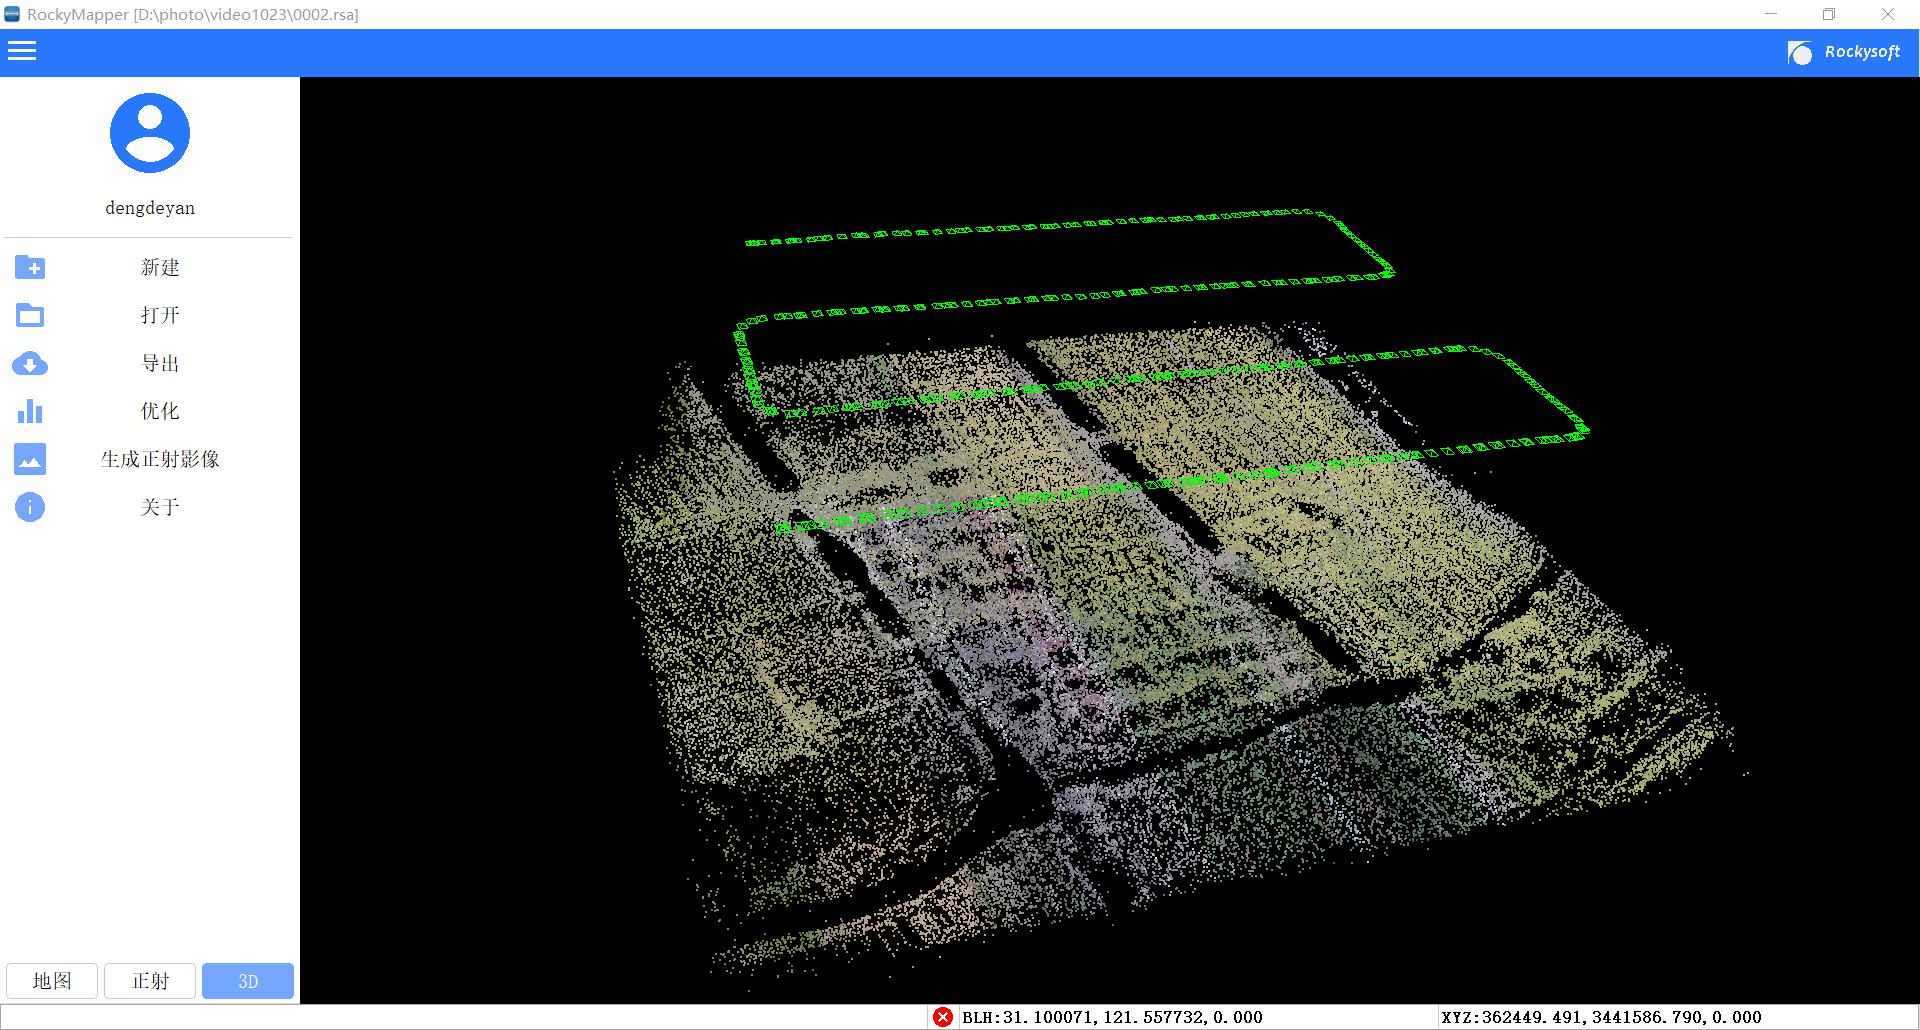Click the Rockysoft logo

[1844, 52]
